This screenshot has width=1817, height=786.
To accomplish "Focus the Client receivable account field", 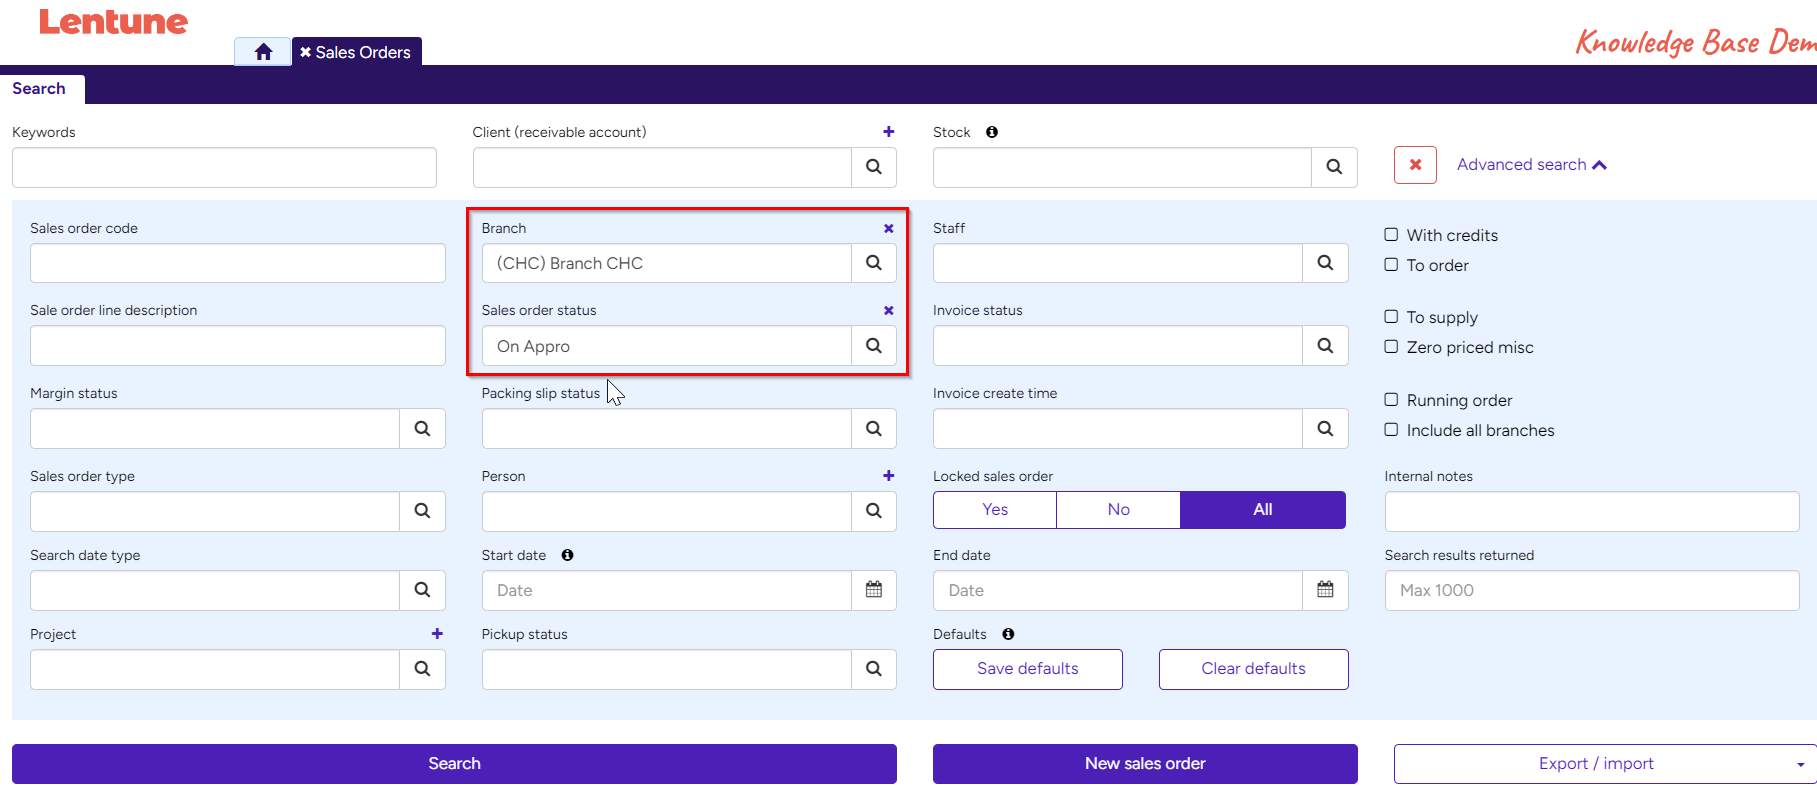I will coord(662,167).
